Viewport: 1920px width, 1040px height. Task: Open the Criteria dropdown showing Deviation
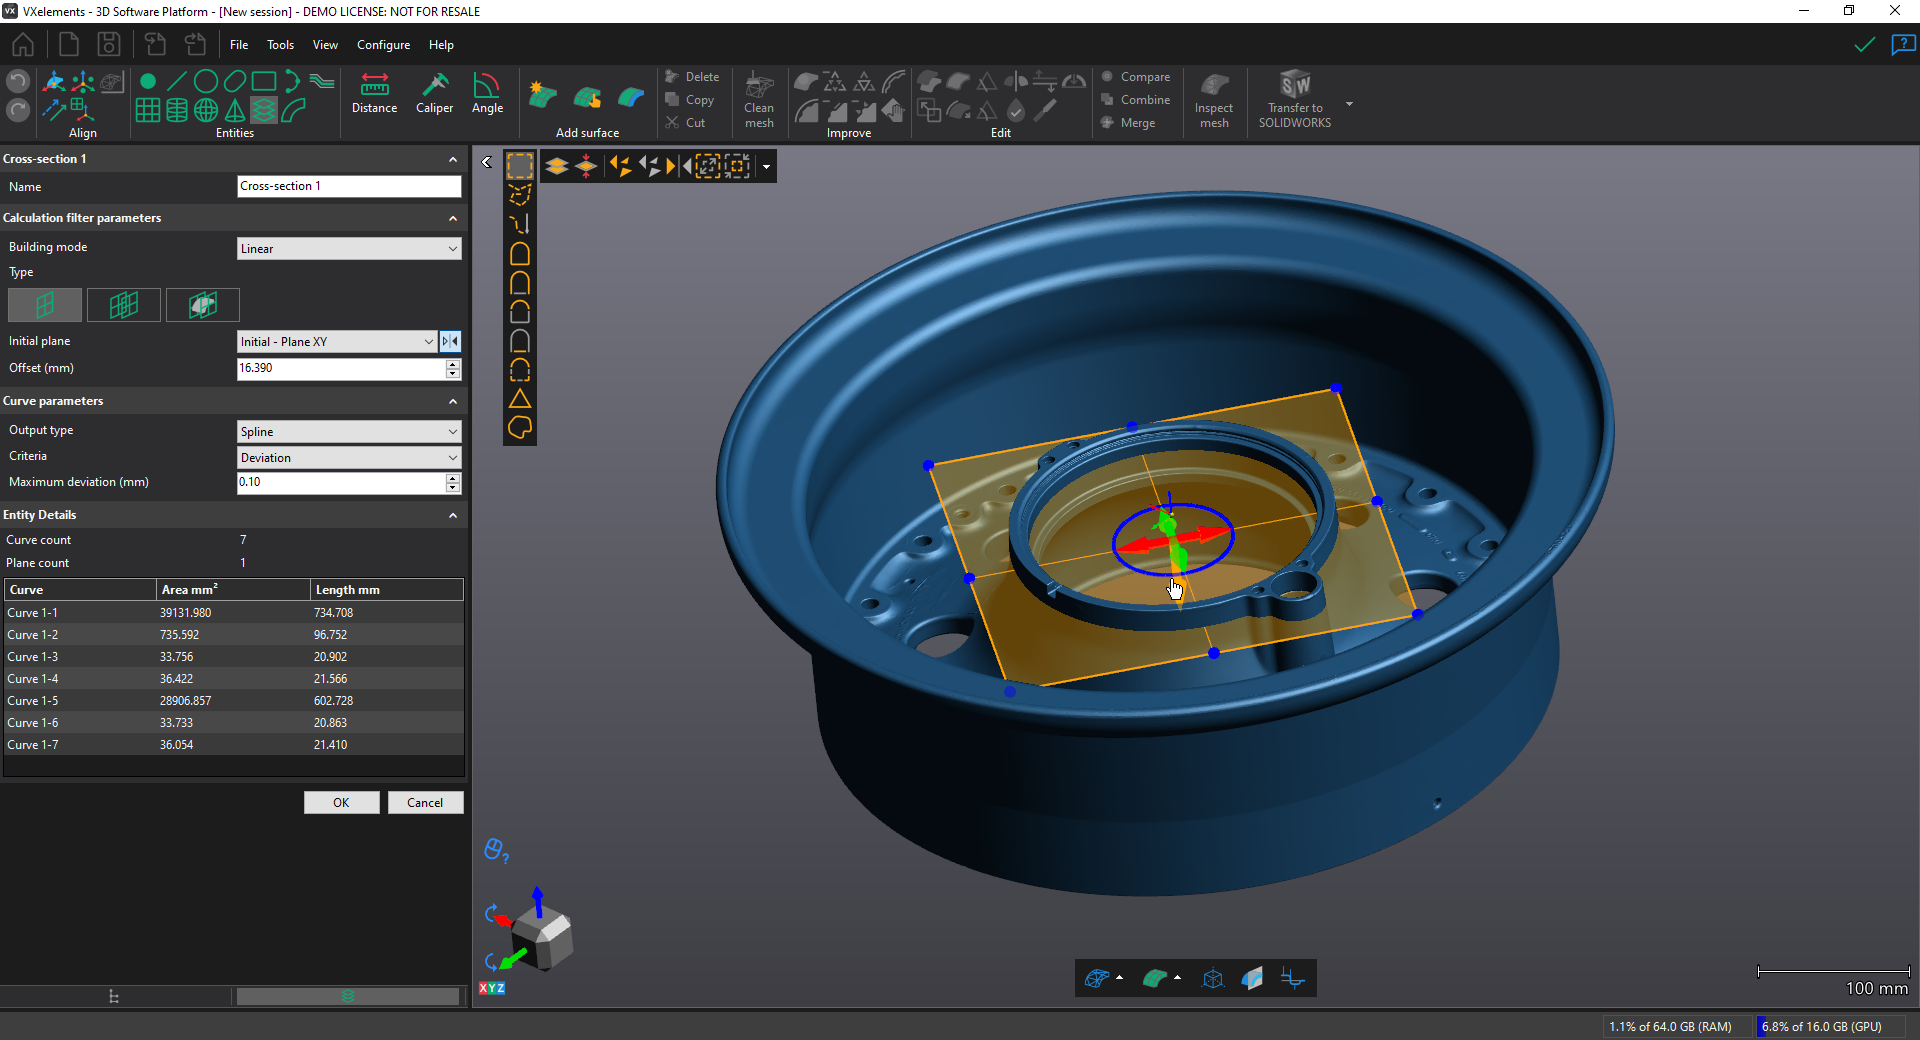coord(348,457)
